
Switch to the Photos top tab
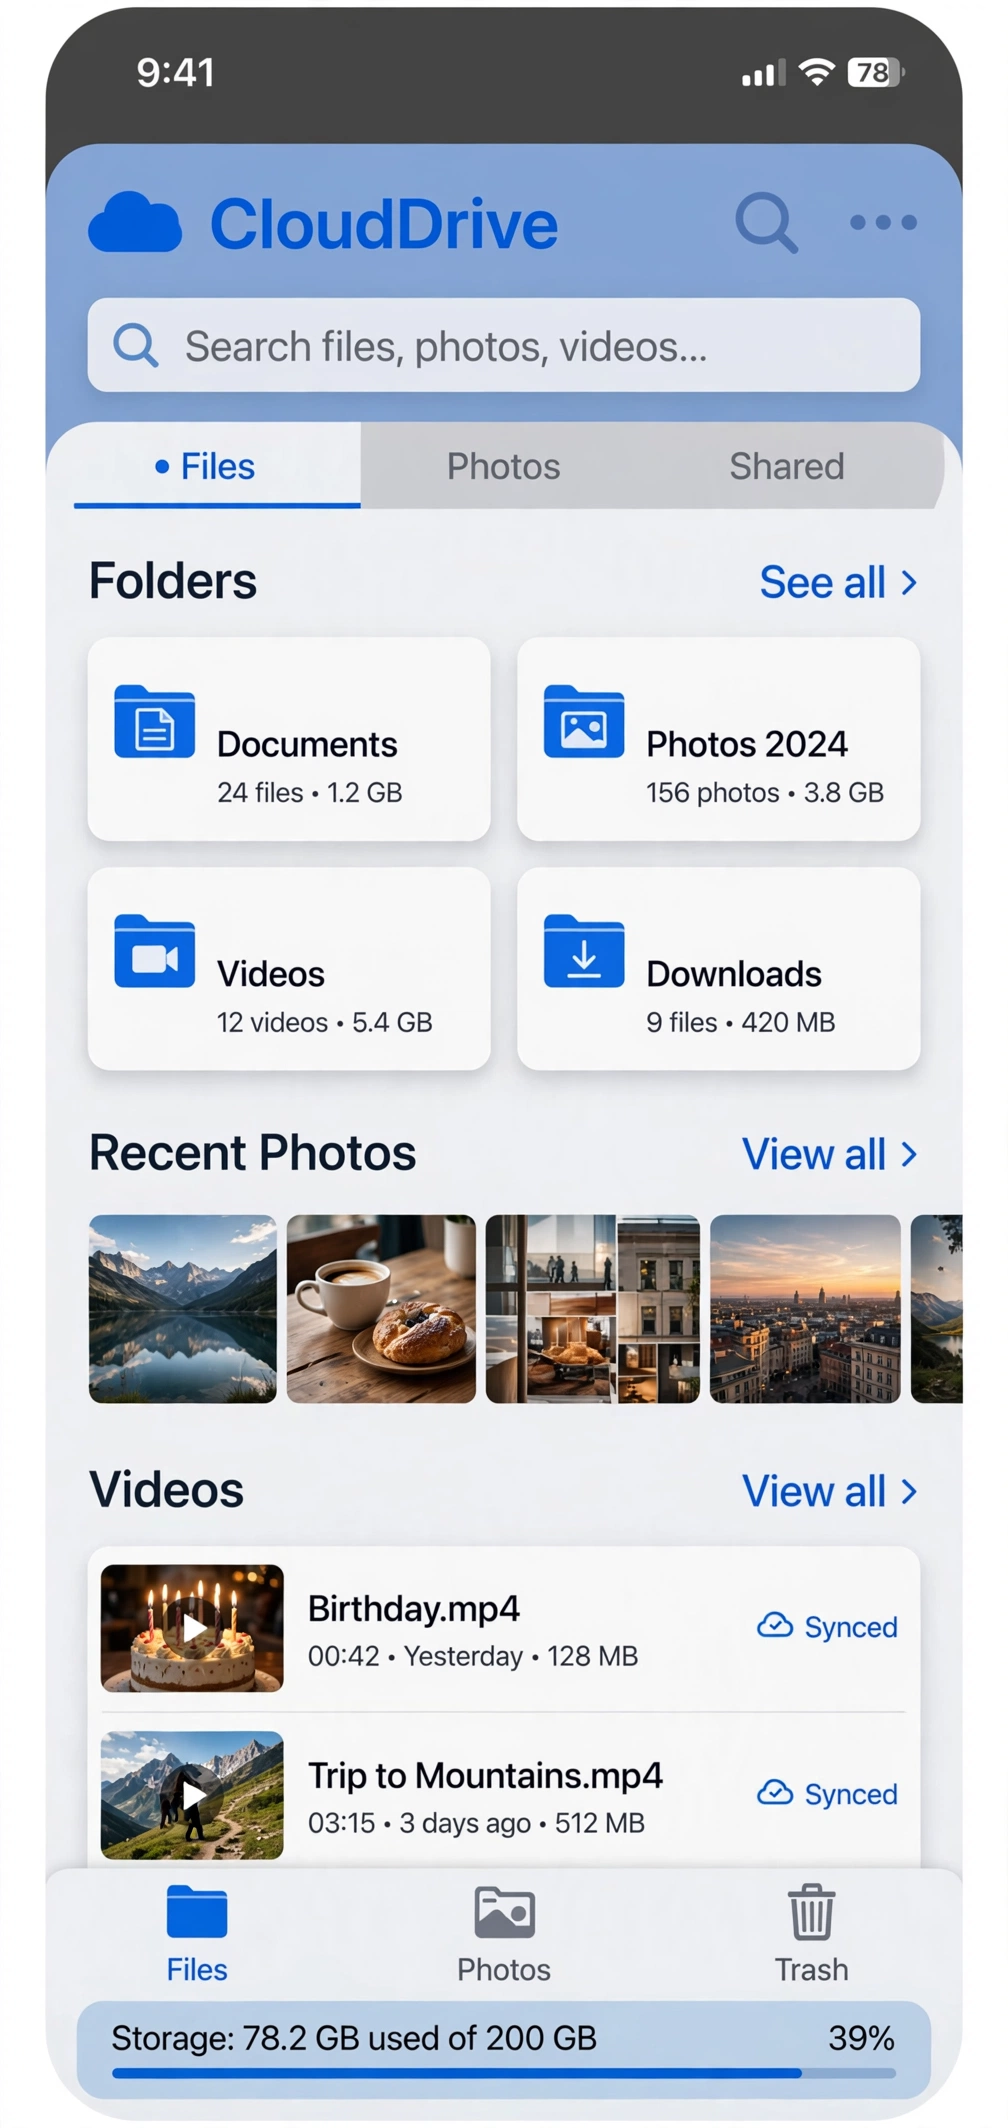tap(503, 466)
